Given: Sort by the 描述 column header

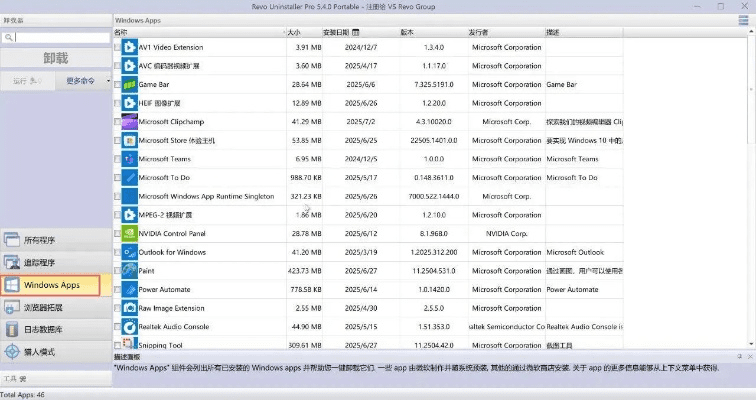Looking at the screenshot, I should (x=584, y=32).
